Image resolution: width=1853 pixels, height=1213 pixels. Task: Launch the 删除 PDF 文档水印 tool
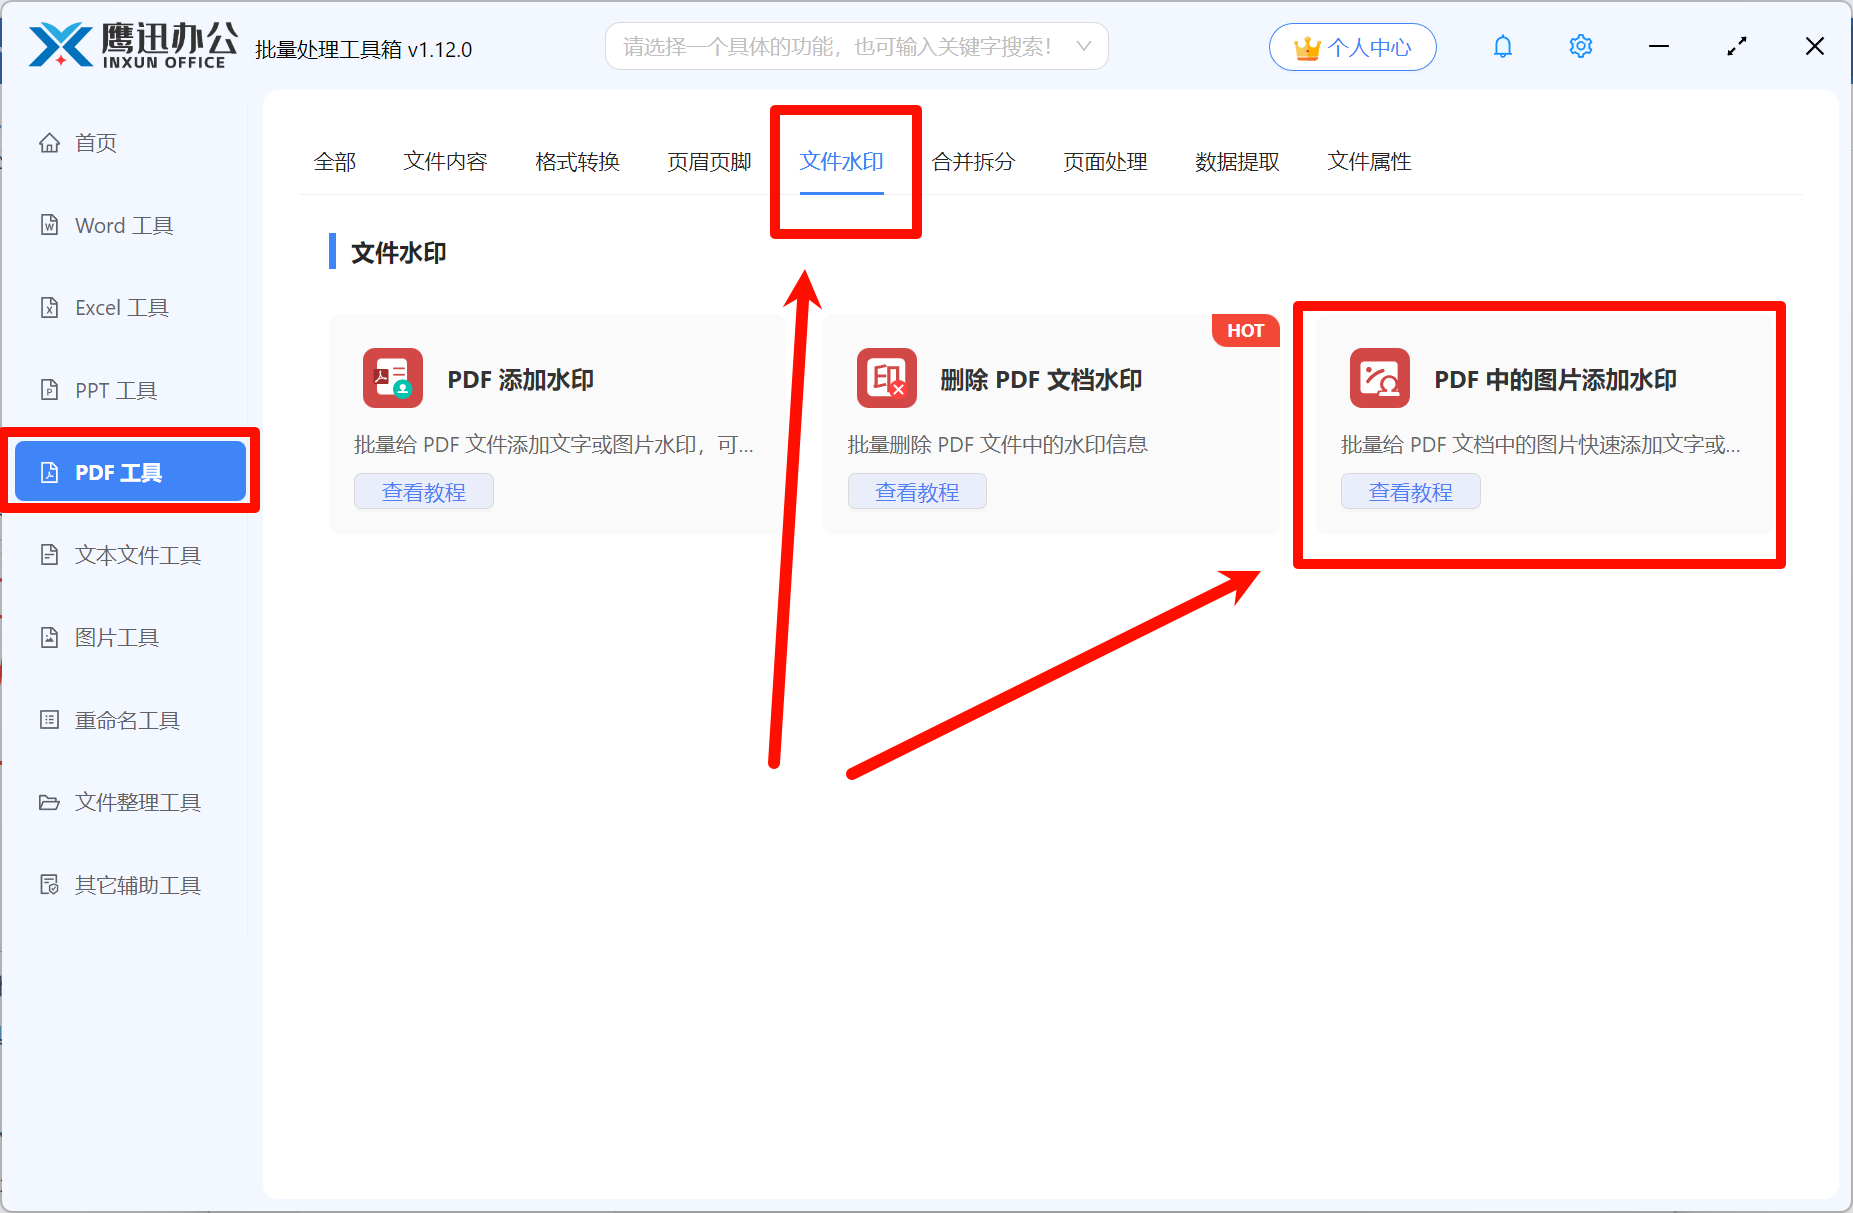pyautogui.click(x=1040, y=379)
